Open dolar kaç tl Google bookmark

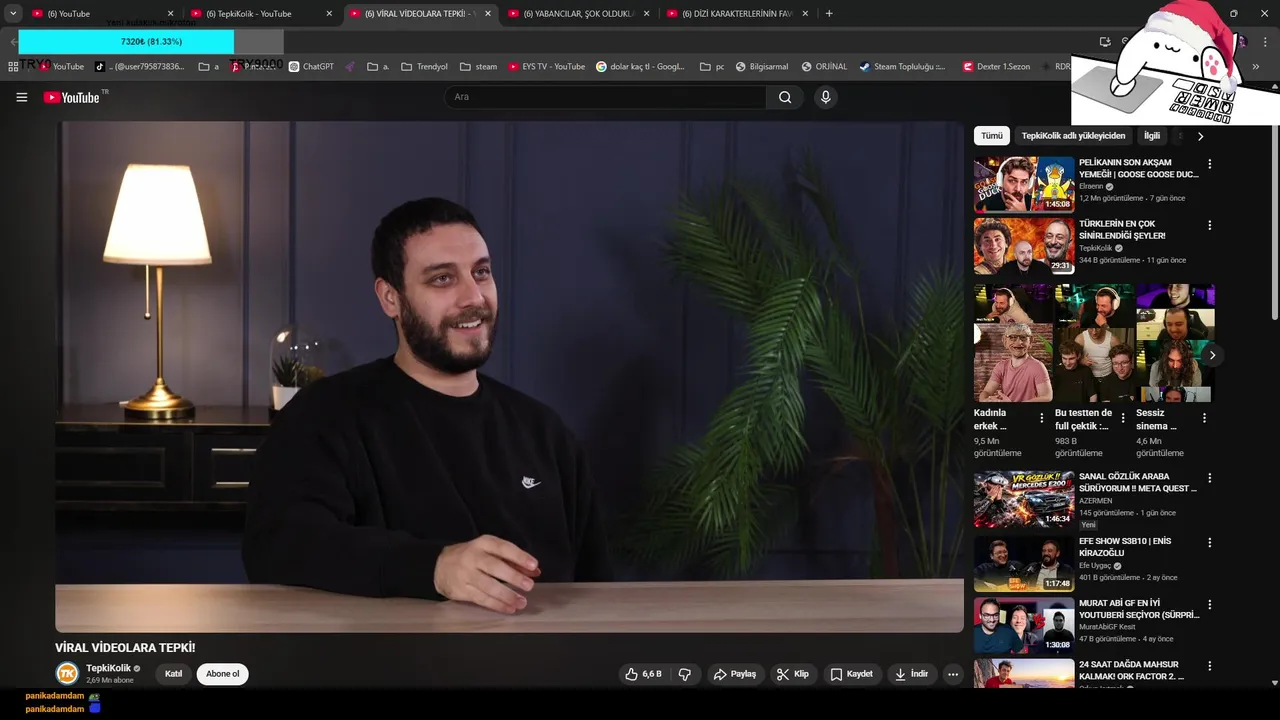click(x=640, y=67)
